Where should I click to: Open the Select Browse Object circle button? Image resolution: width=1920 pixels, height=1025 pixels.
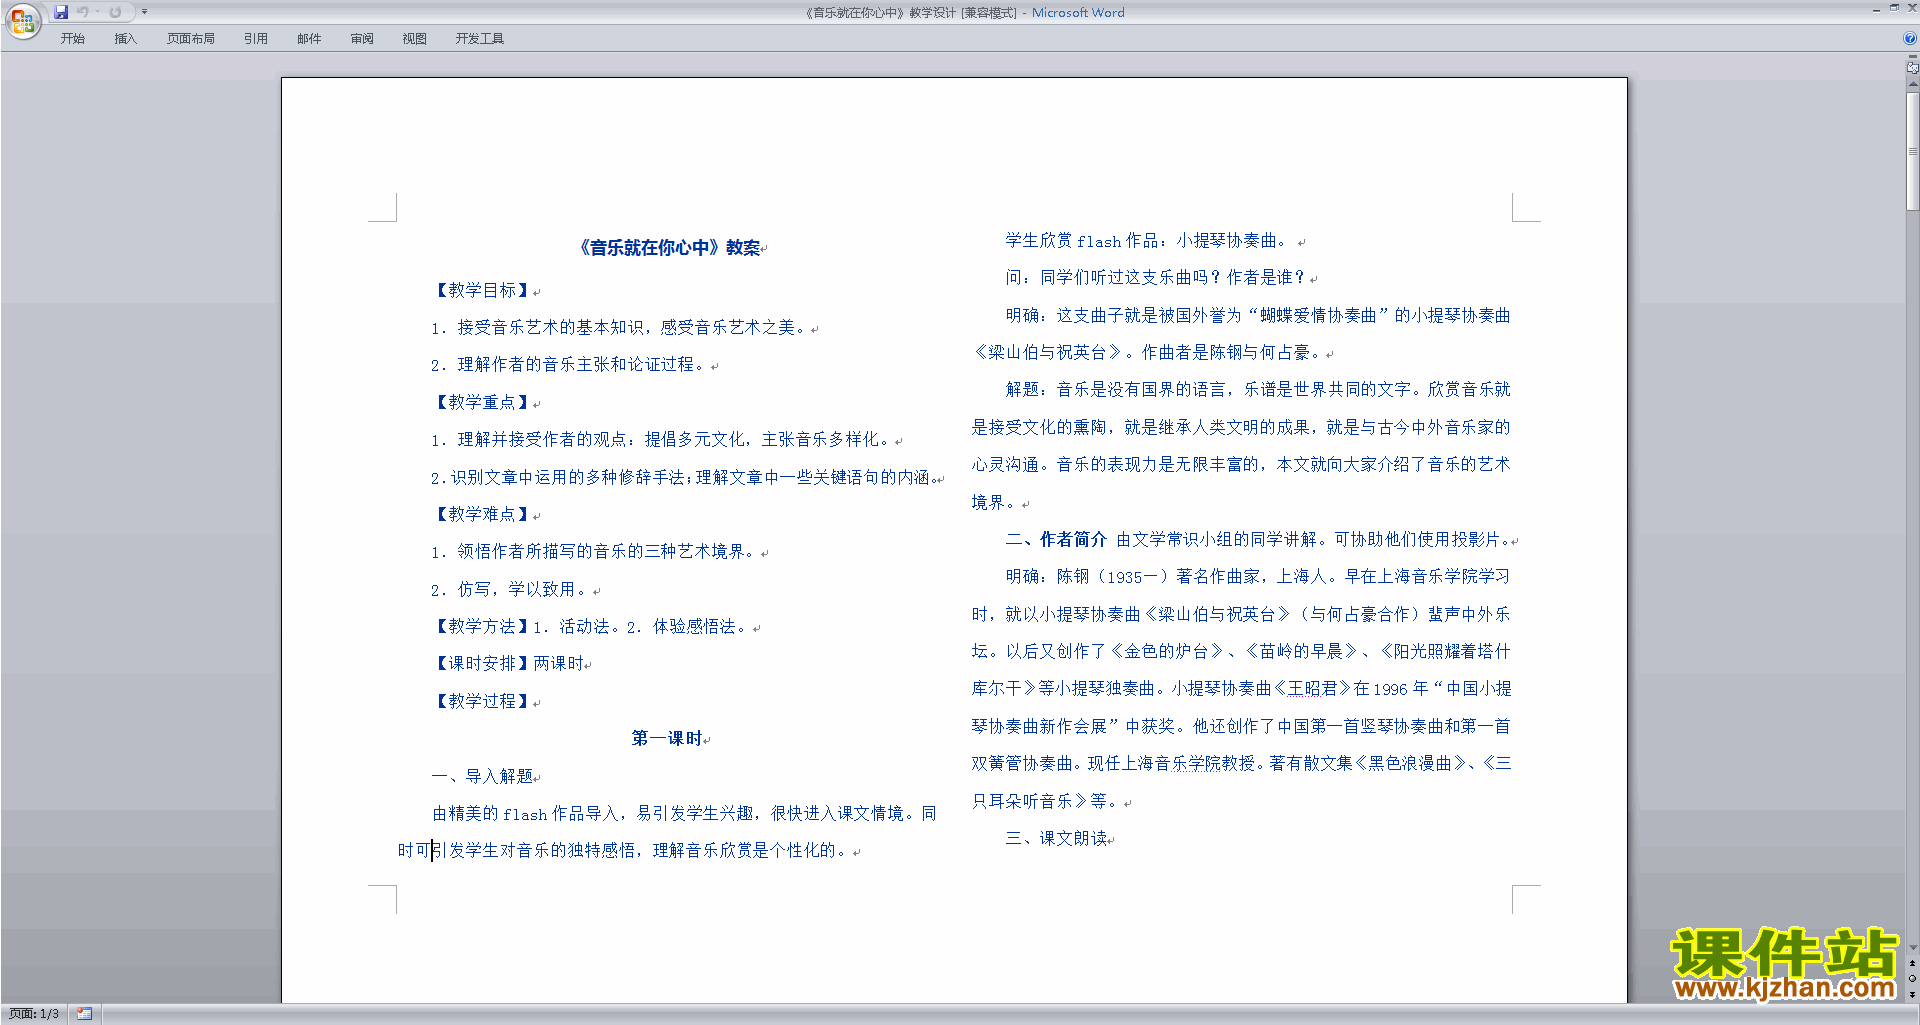click(1912, 978)
